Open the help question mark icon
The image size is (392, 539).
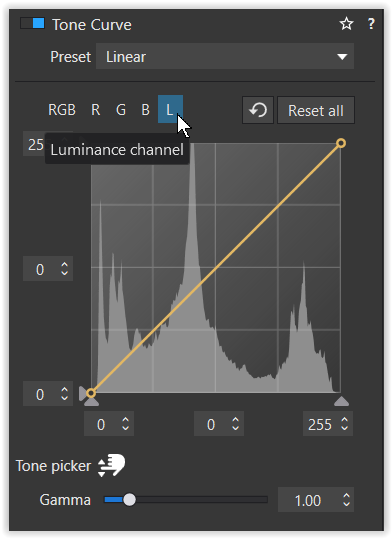click(x=371, y=24)
